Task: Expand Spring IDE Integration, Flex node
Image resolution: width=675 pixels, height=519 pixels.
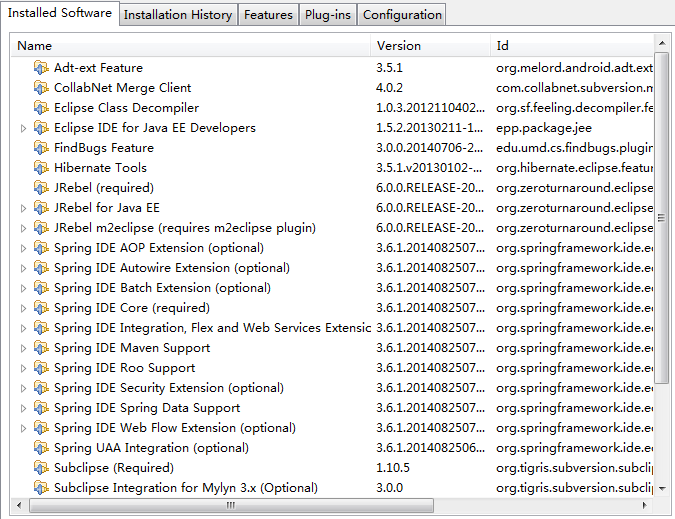Action: pyautogui.click(x=23, y=328)
